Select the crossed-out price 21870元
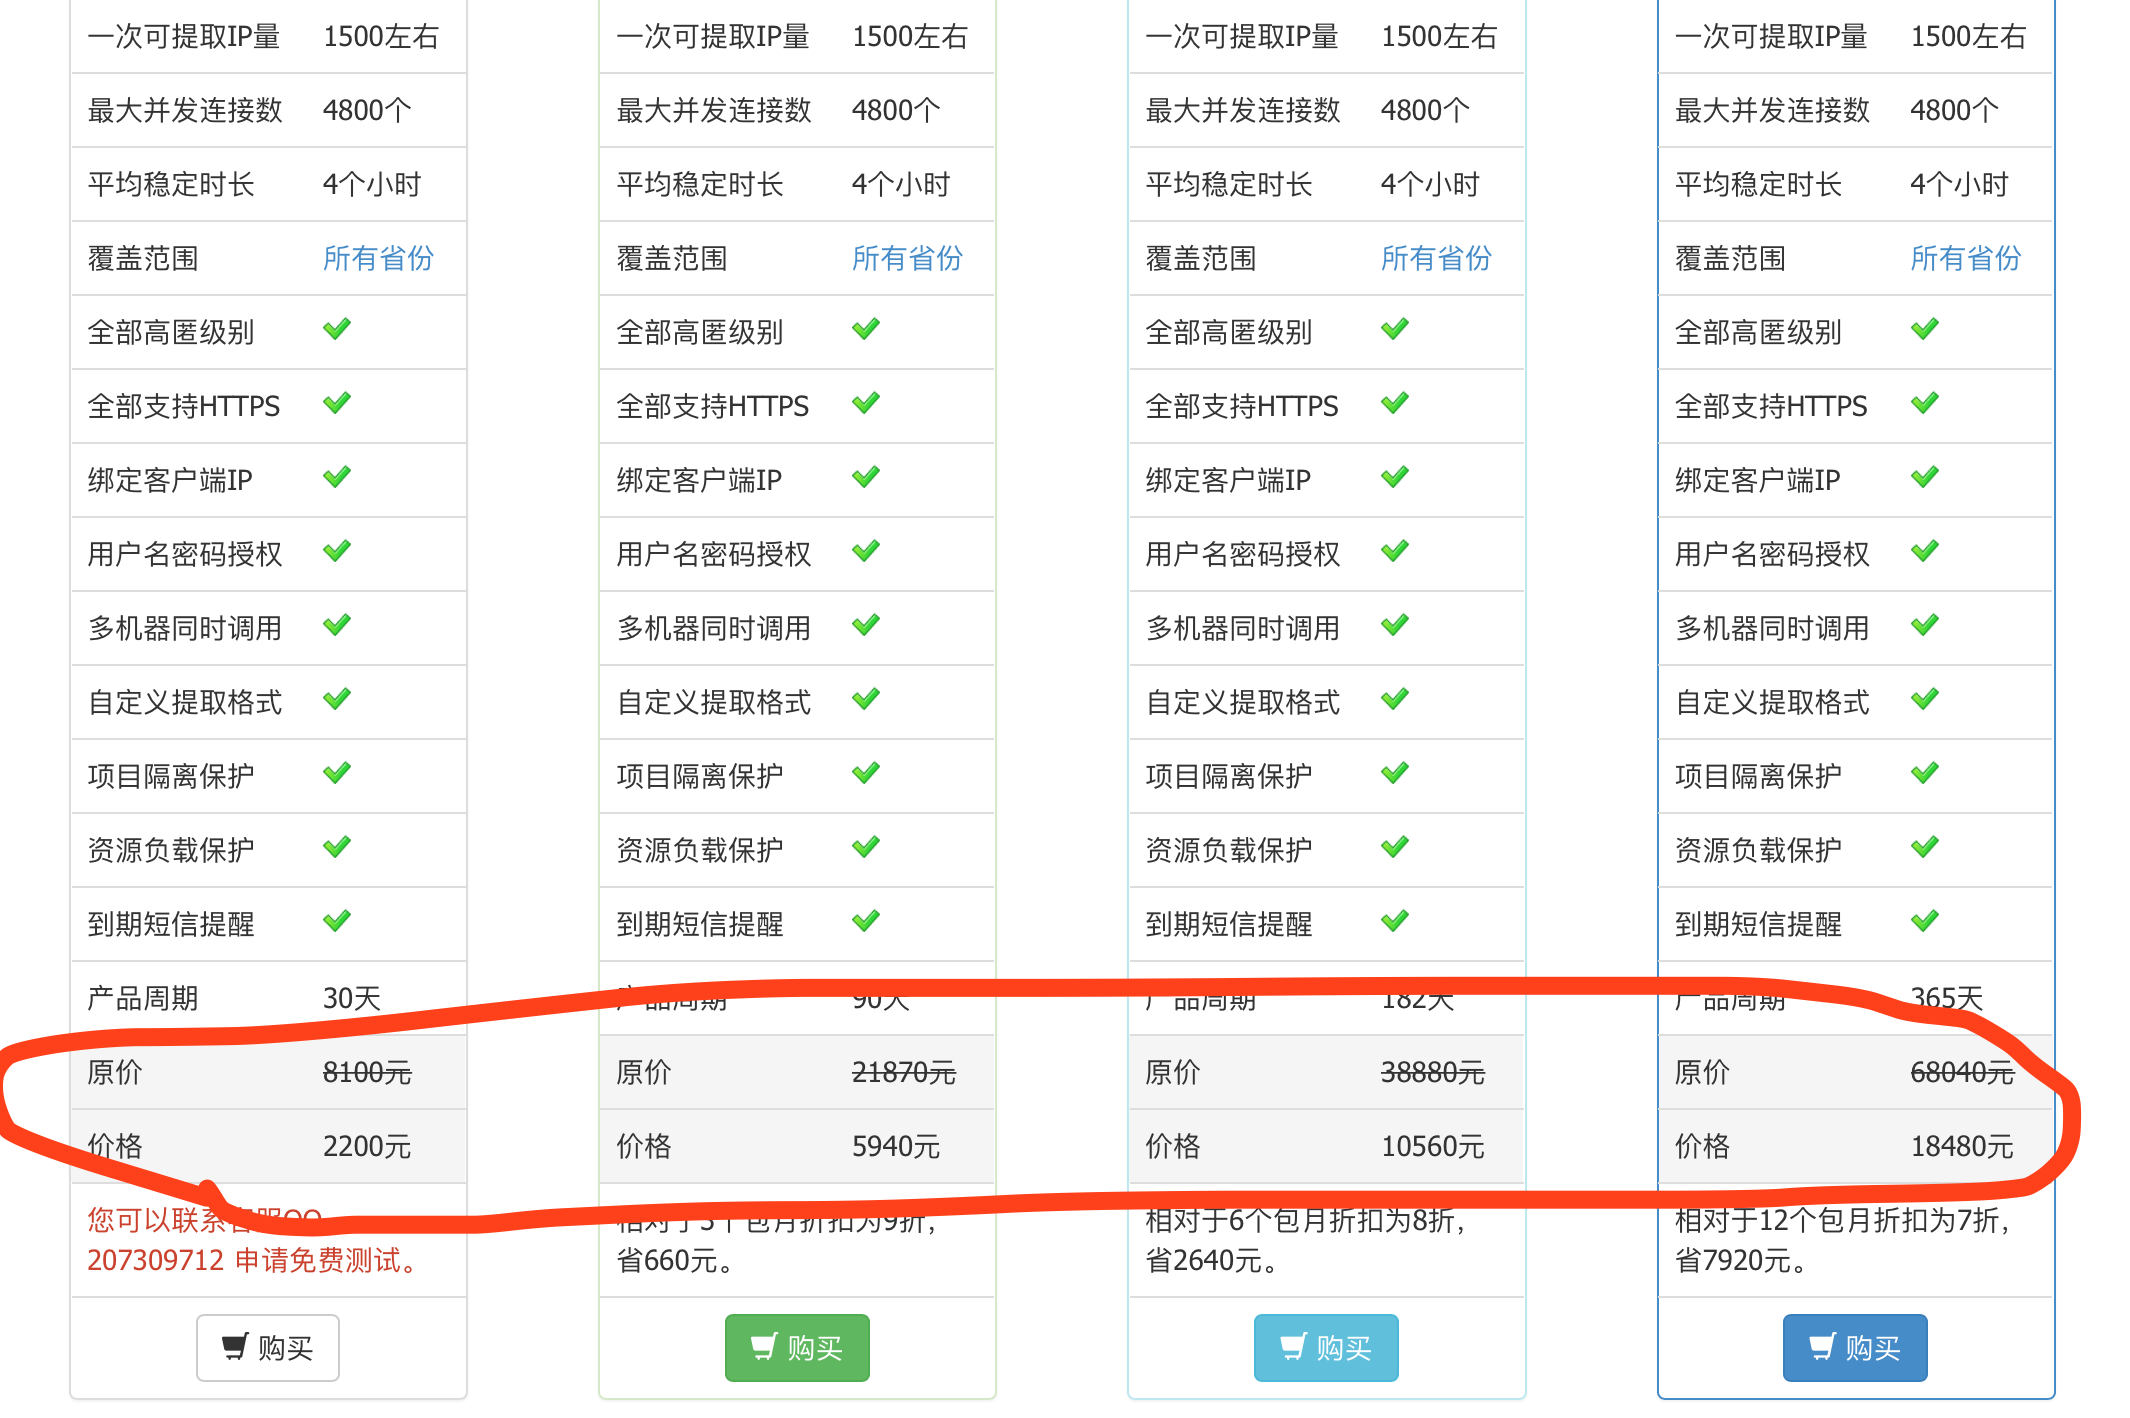The height and width of the screenshot is (1418, 2130). pyautogui.click(x=904, y=1072)
